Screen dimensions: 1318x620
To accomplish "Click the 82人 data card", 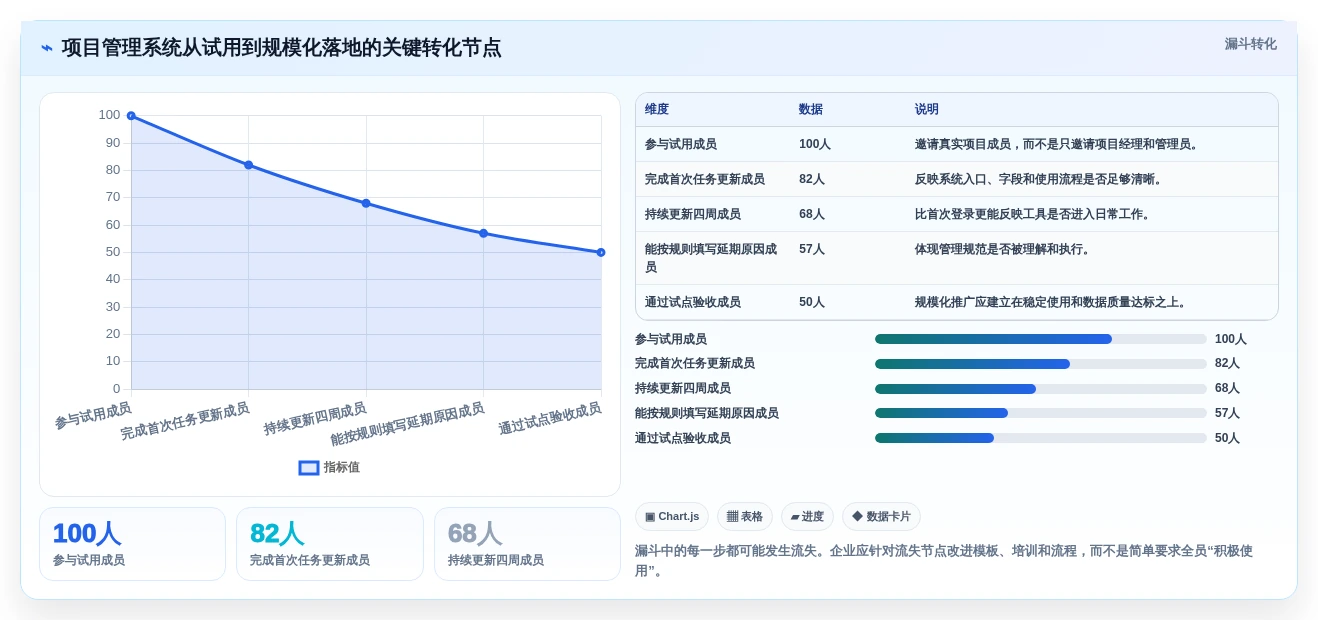I will (330, 544).
